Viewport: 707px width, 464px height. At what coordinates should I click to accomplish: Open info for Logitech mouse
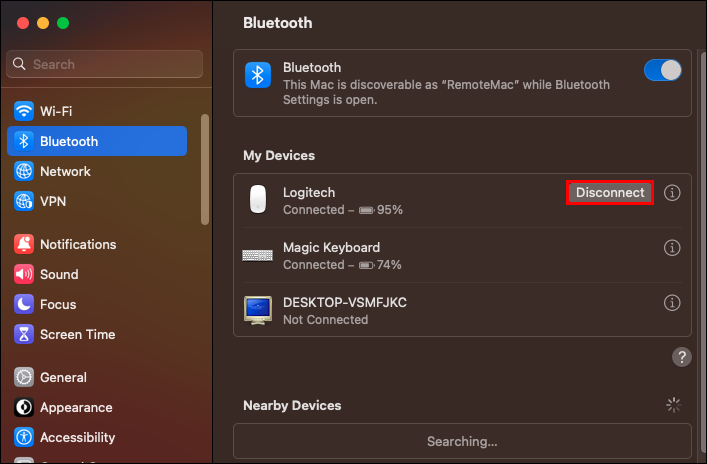[672, 193]
